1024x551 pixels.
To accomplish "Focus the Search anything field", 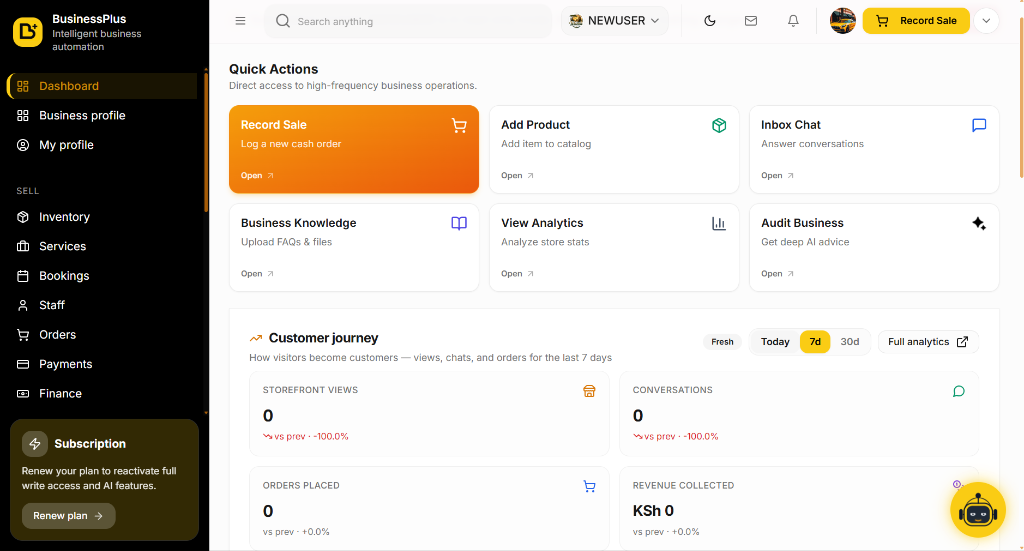I will click(x=409, y=21).
